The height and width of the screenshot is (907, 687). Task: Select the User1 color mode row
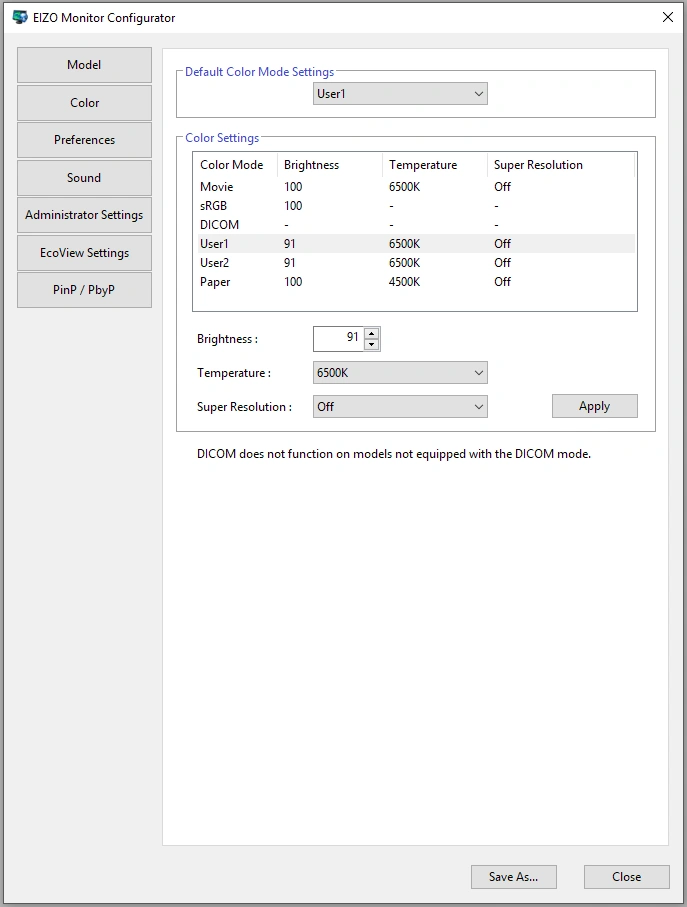415,244
